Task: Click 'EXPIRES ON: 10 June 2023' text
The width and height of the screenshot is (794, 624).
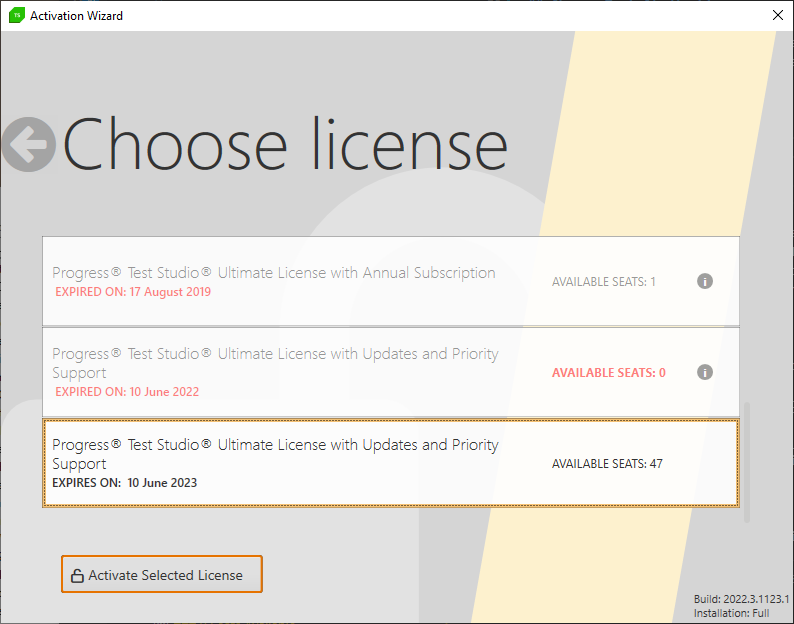Action: pyautogui.click(x=125, y=483)
